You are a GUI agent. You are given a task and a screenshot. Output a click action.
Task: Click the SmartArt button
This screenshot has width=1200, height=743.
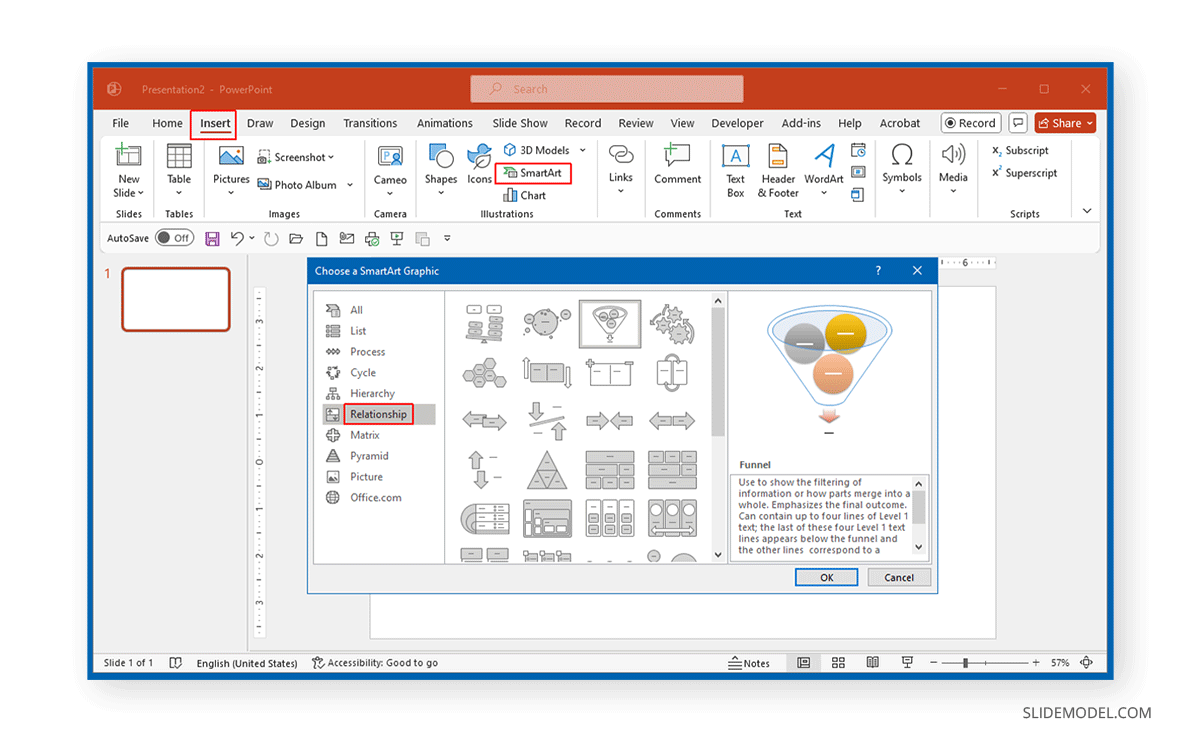pos(533,173)
